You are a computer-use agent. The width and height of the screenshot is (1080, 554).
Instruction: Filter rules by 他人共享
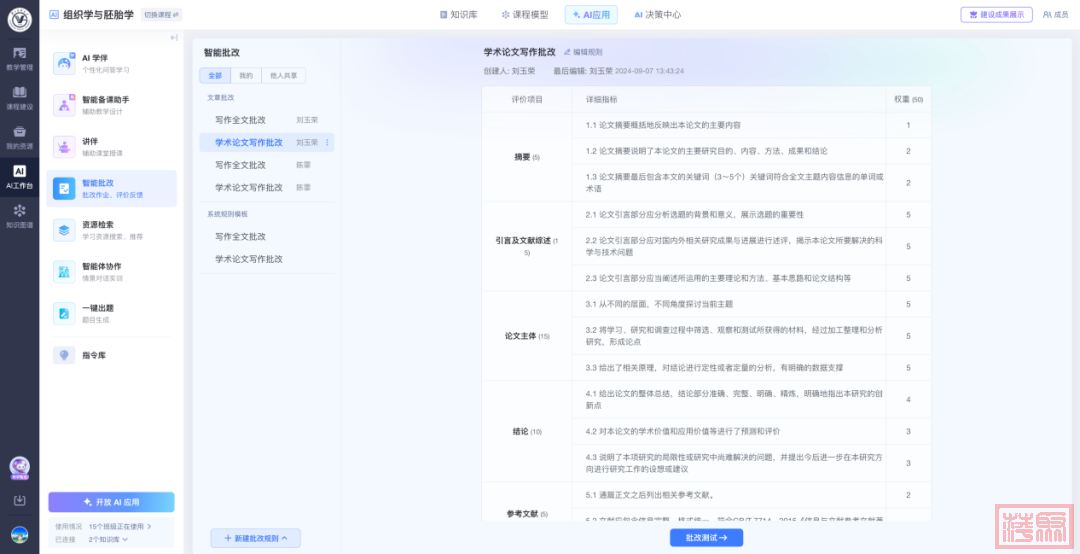(282, 76)
